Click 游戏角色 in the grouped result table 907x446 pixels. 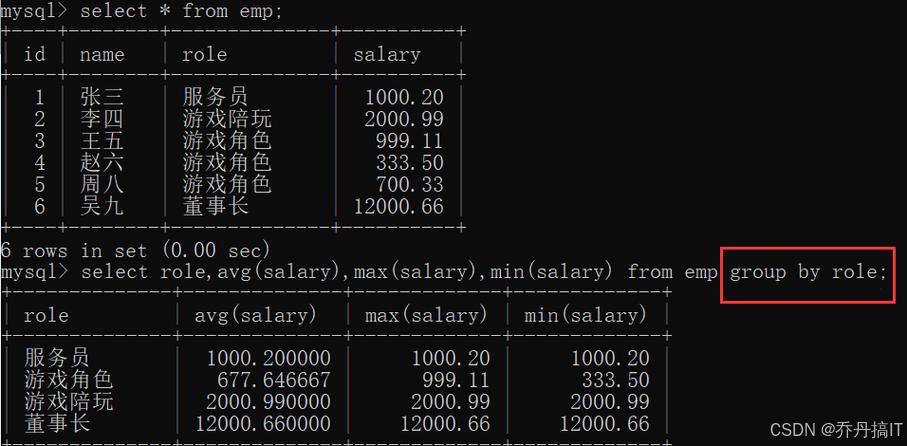(68, 379)
